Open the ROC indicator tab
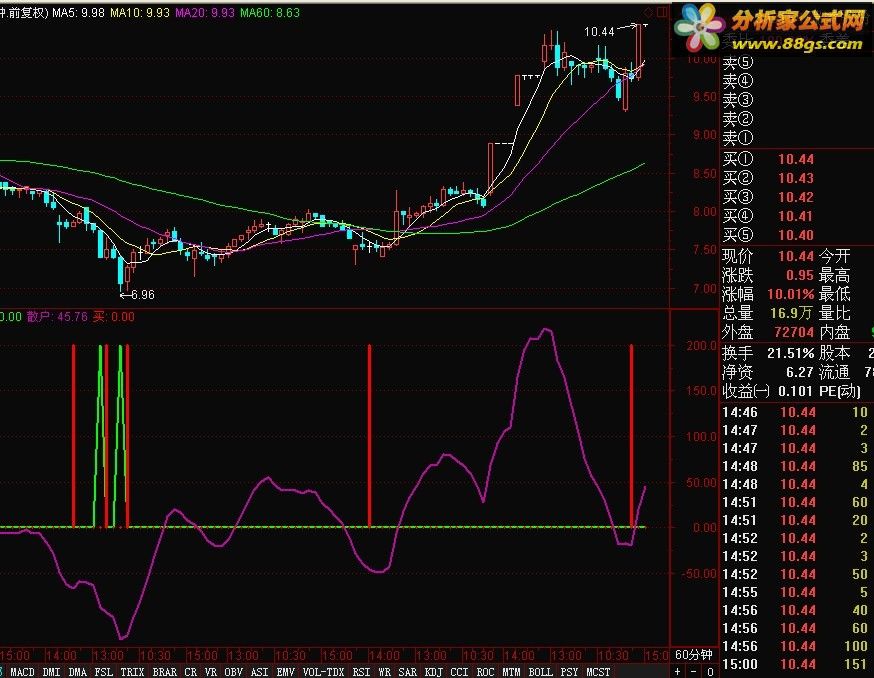The height and width of the screenshot is (678, 874). pyautogui.click(x=485, y=672)
